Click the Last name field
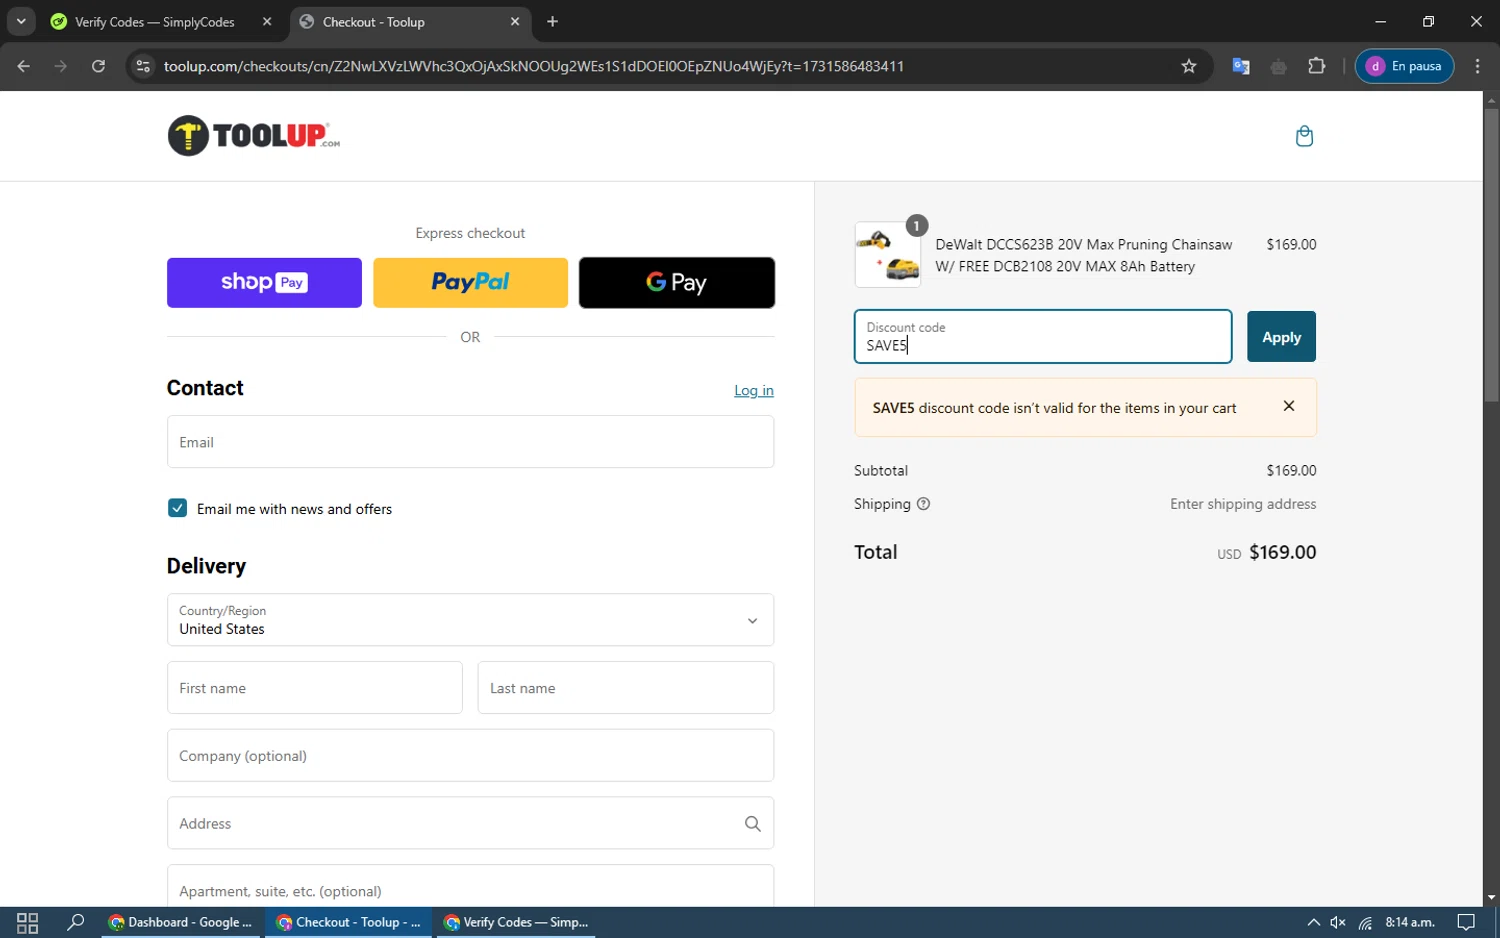Viewport: 1500px width, 938px height. pos(626,688)
